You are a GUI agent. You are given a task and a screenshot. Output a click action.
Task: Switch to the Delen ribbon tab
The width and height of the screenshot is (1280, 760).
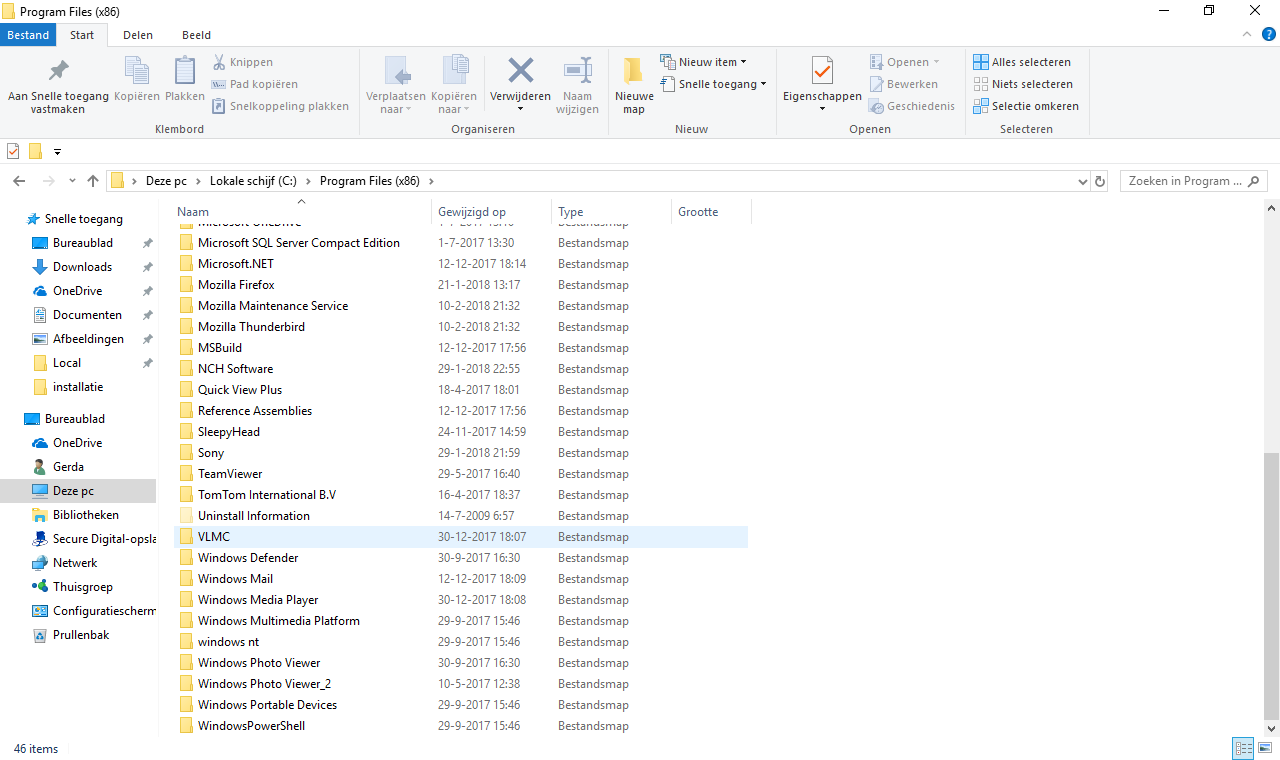point(138,35)
